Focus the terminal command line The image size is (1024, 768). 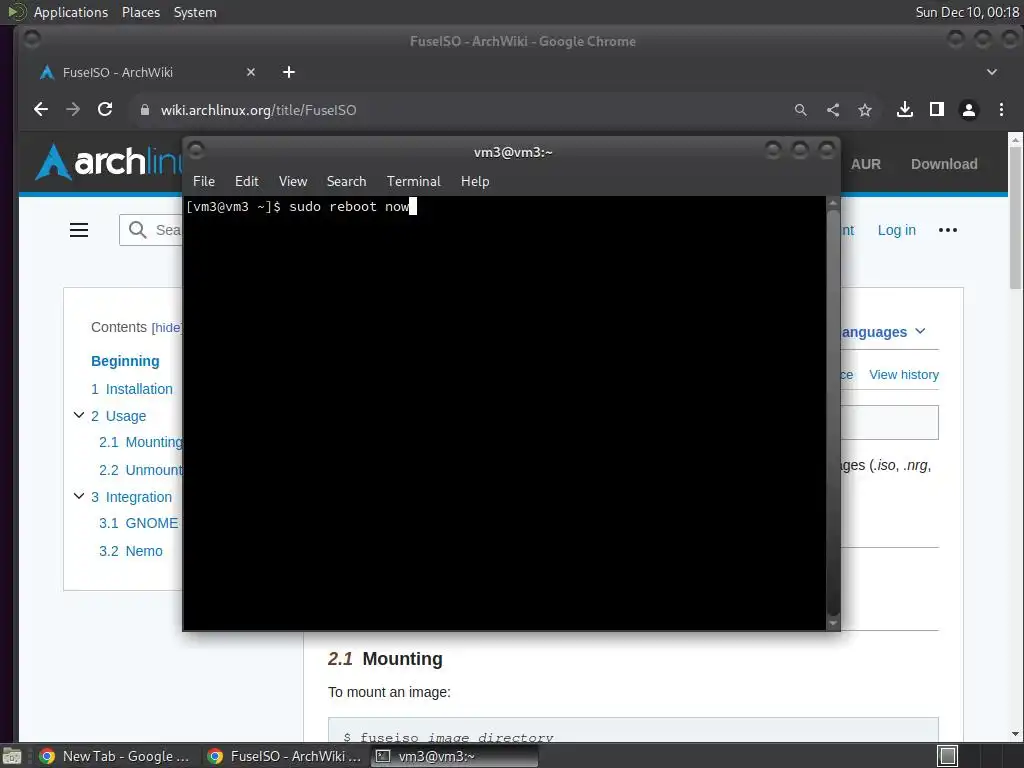pyautogui.click(x=504, y=413)
